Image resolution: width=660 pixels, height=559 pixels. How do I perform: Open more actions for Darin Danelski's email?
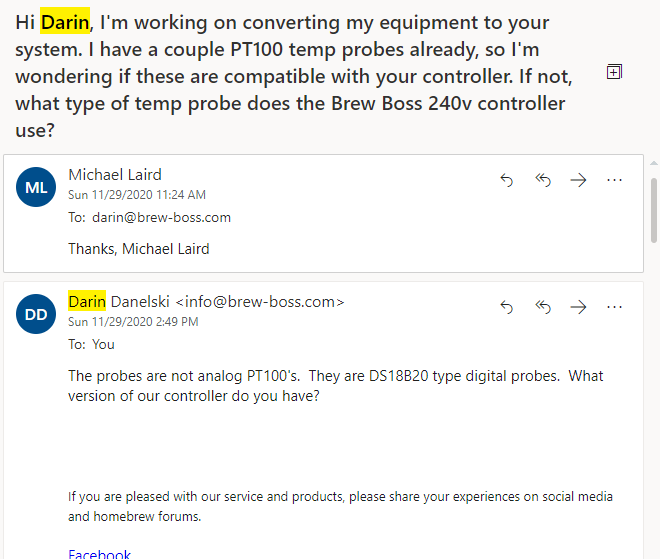(x=614, y=307)
